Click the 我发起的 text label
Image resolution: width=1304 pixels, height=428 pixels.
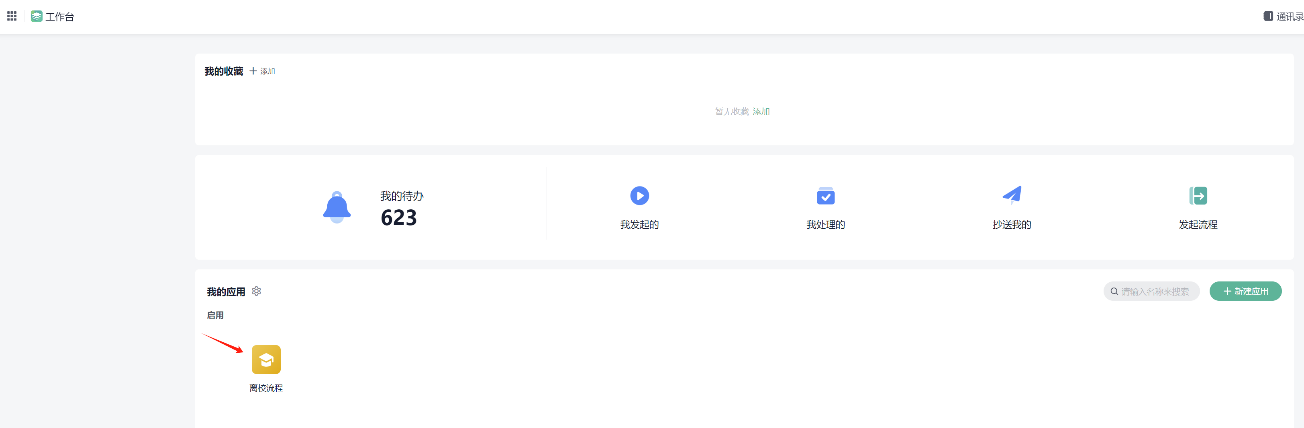[640, 225]
